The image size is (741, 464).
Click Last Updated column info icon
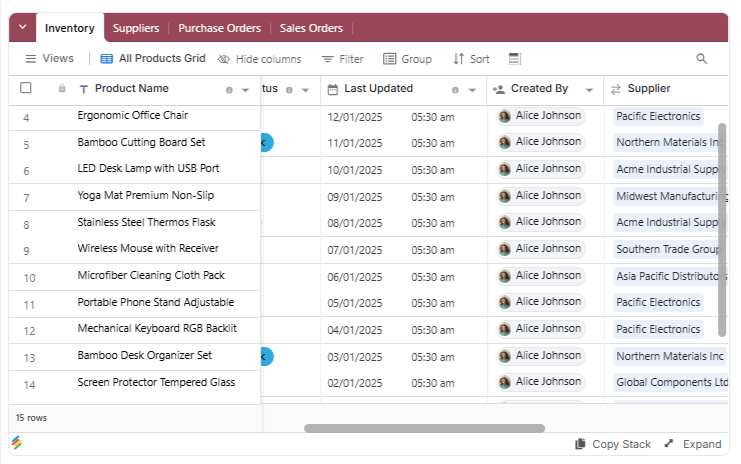(x=455, y=90)
